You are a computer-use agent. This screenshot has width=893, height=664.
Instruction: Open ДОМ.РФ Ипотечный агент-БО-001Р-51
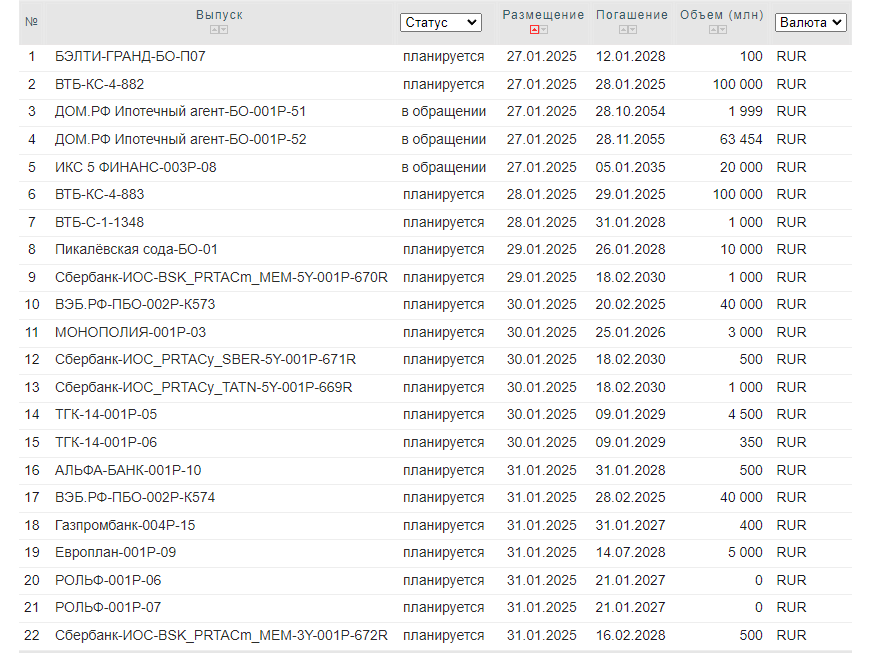click(x=180, y=112)
